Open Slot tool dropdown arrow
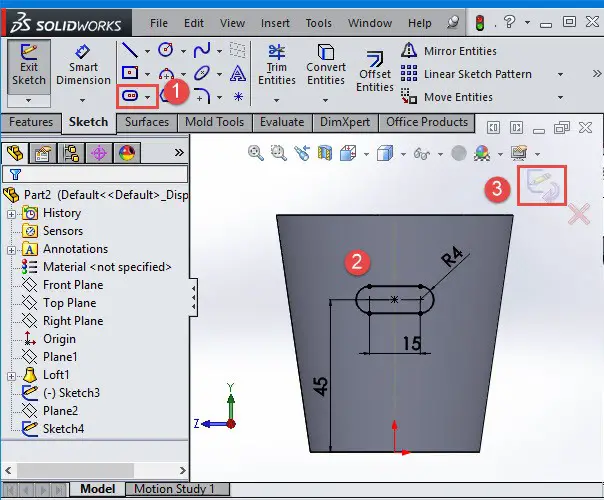The height and width of the screenshot is (500, 604). point(148,97)
